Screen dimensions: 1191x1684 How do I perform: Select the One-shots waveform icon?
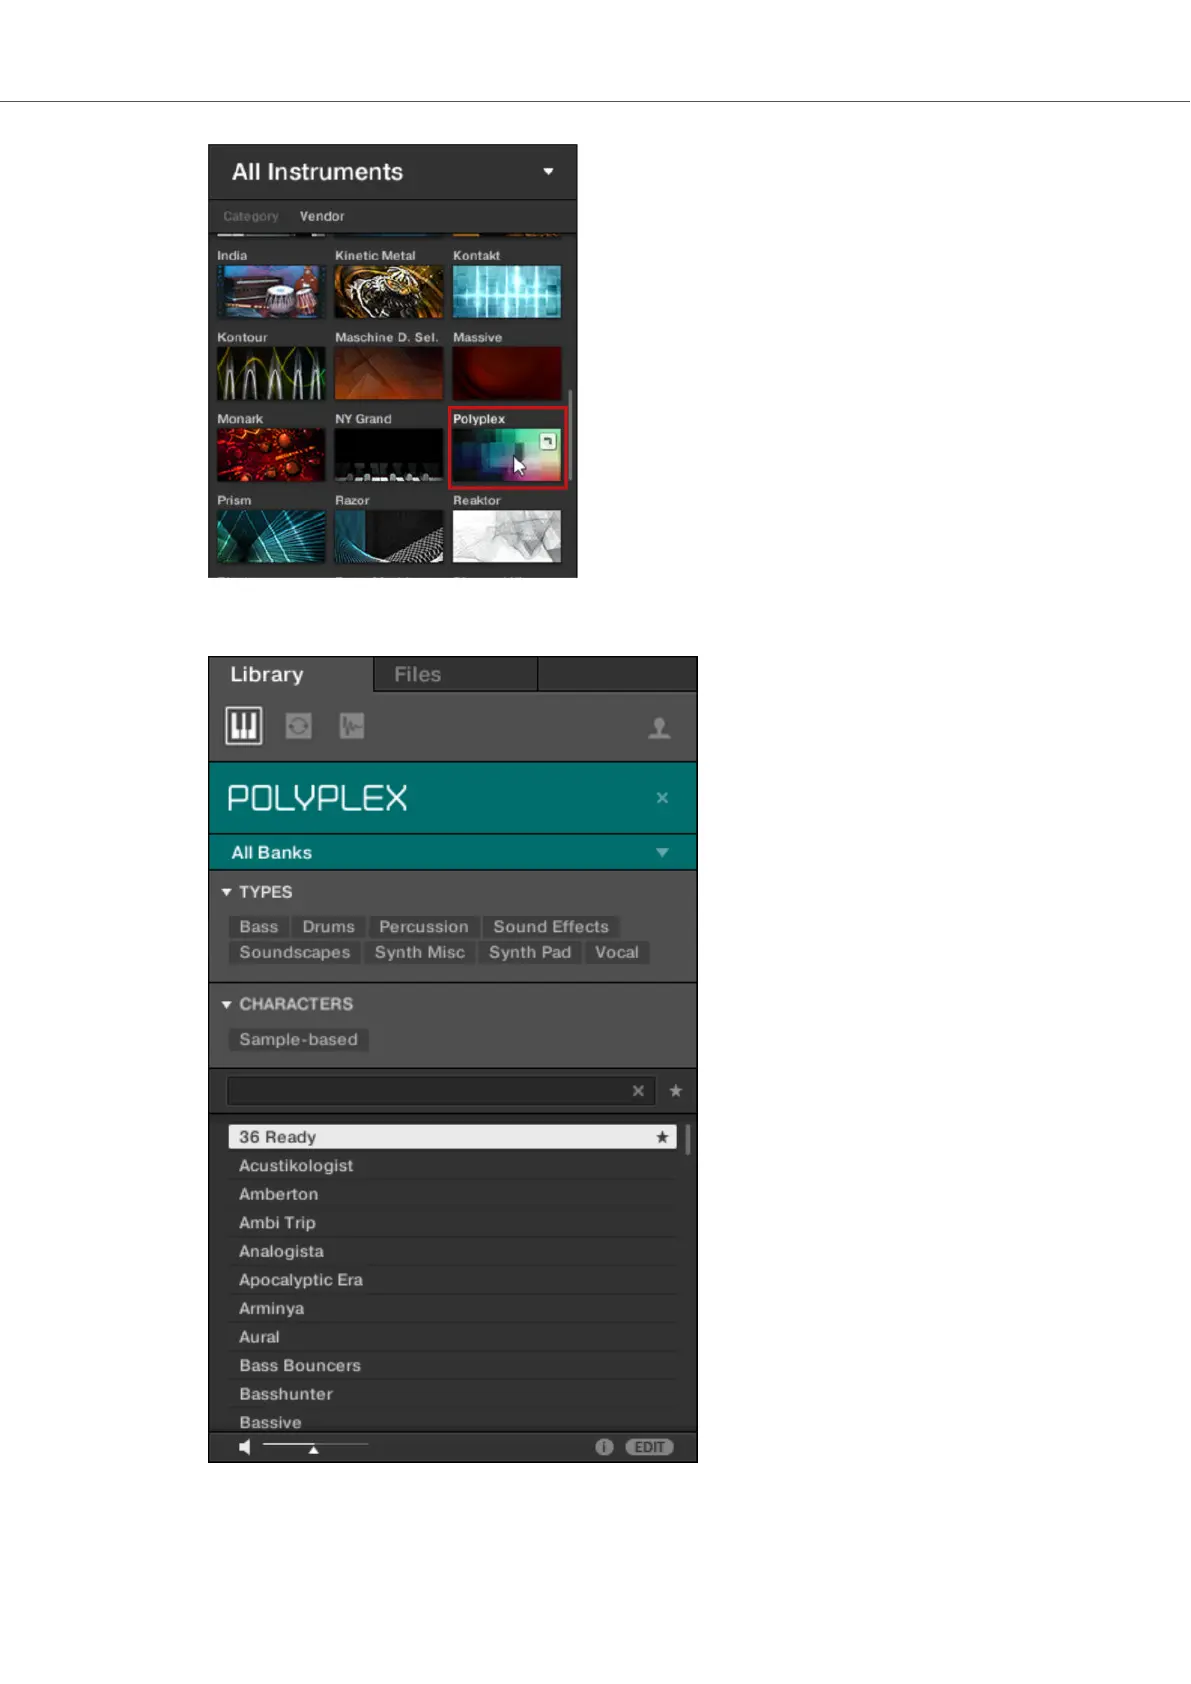click(x=351, y=726)
